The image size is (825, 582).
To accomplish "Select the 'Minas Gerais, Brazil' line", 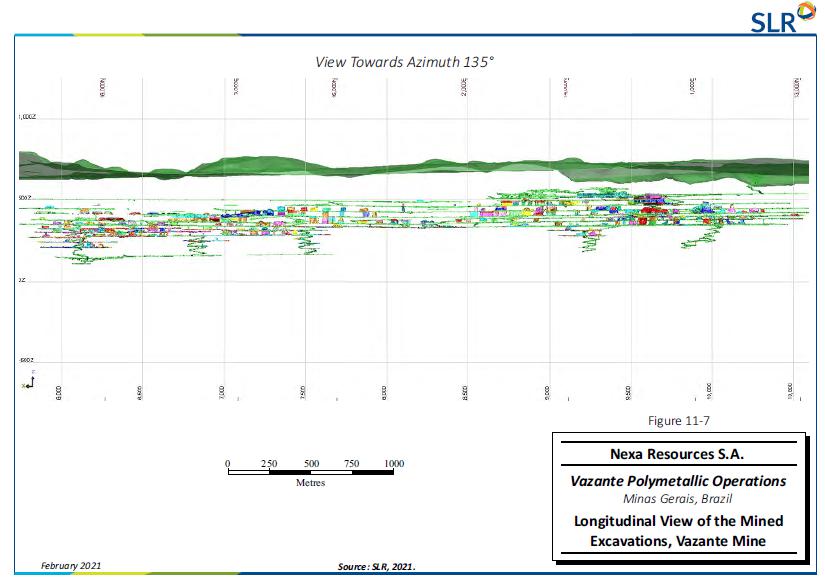I will (x=678, y=498).
